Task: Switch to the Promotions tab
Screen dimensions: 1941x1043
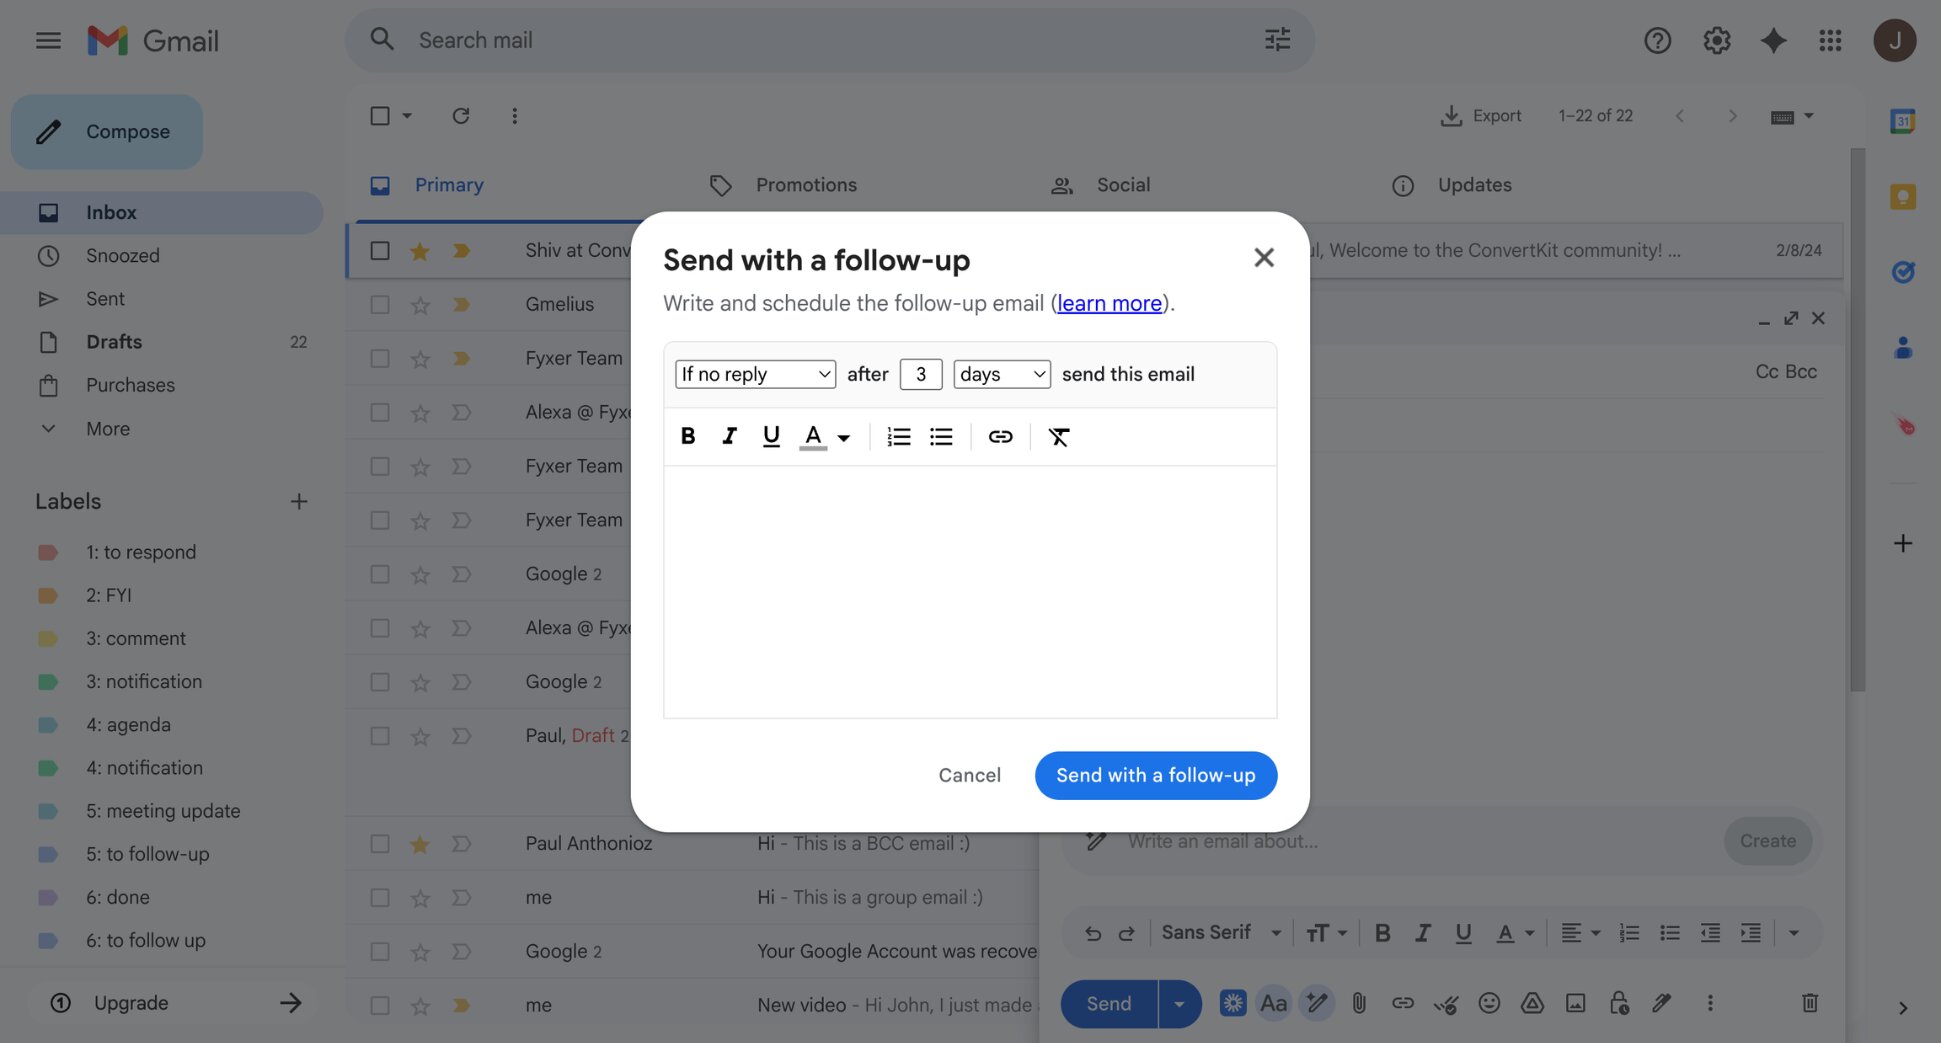Action: point(806,185)
